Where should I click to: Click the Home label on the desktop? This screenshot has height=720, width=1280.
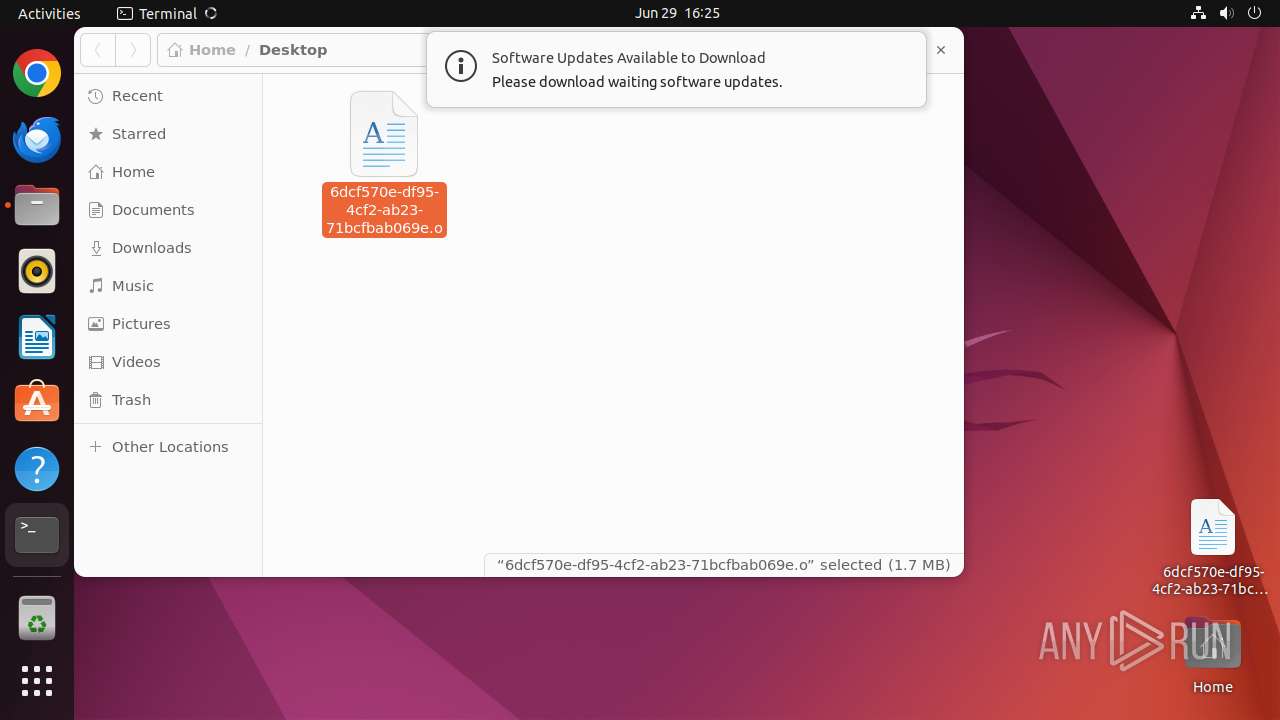(x=1212, y=687)
